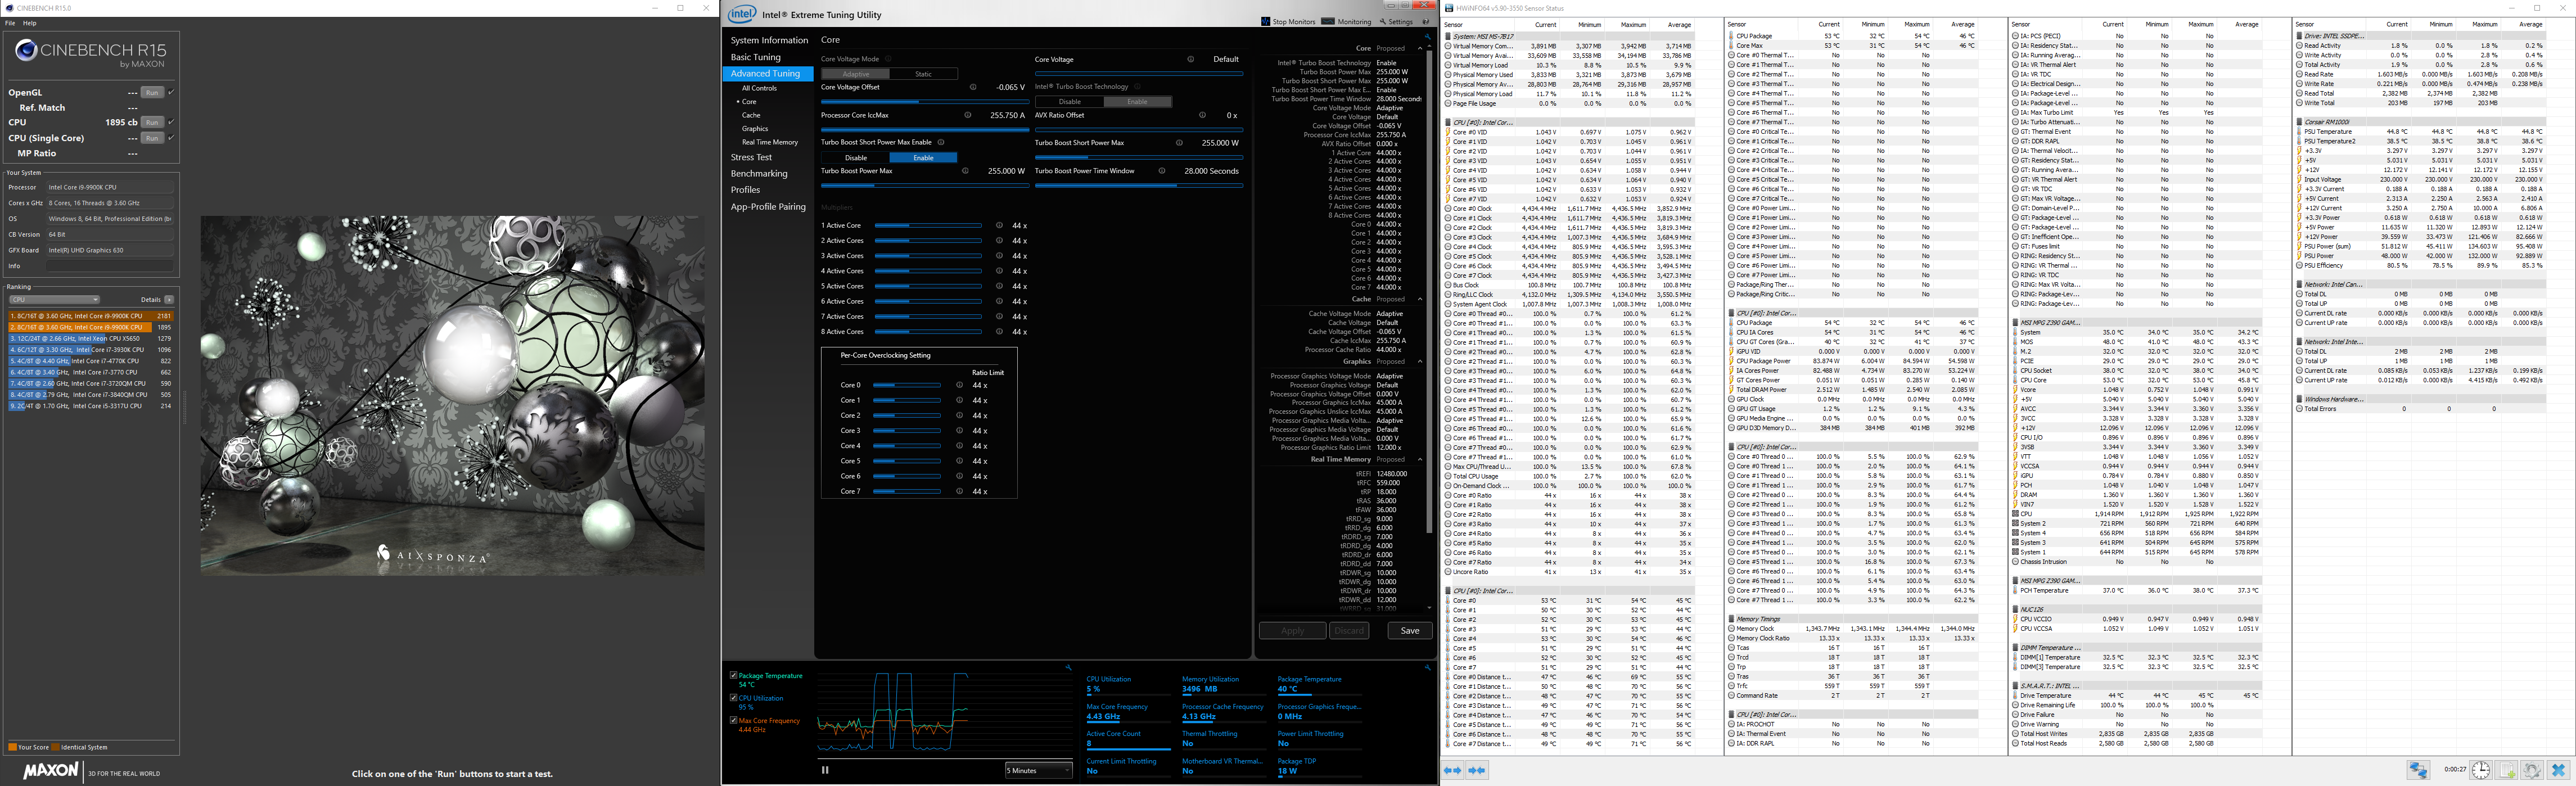Click info icon for 1 Active Core multiplier

[999, 226]
